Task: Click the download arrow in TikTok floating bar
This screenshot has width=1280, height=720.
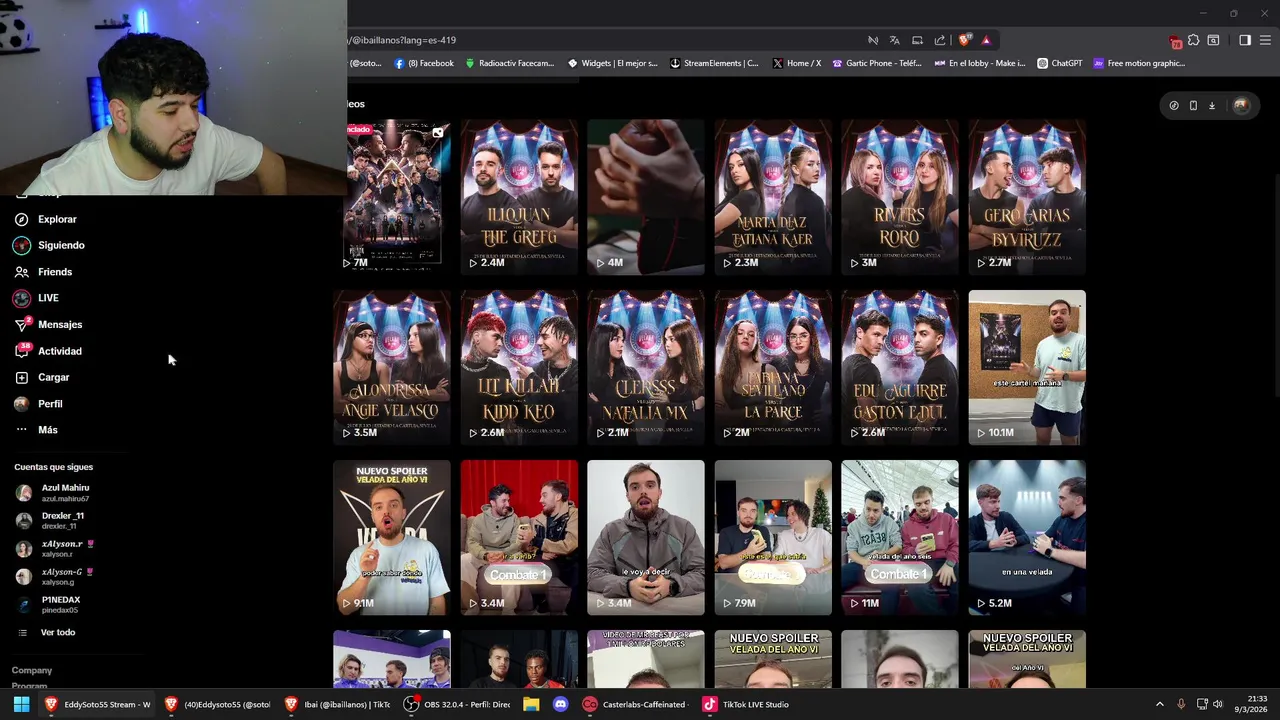Action: 1212,105
